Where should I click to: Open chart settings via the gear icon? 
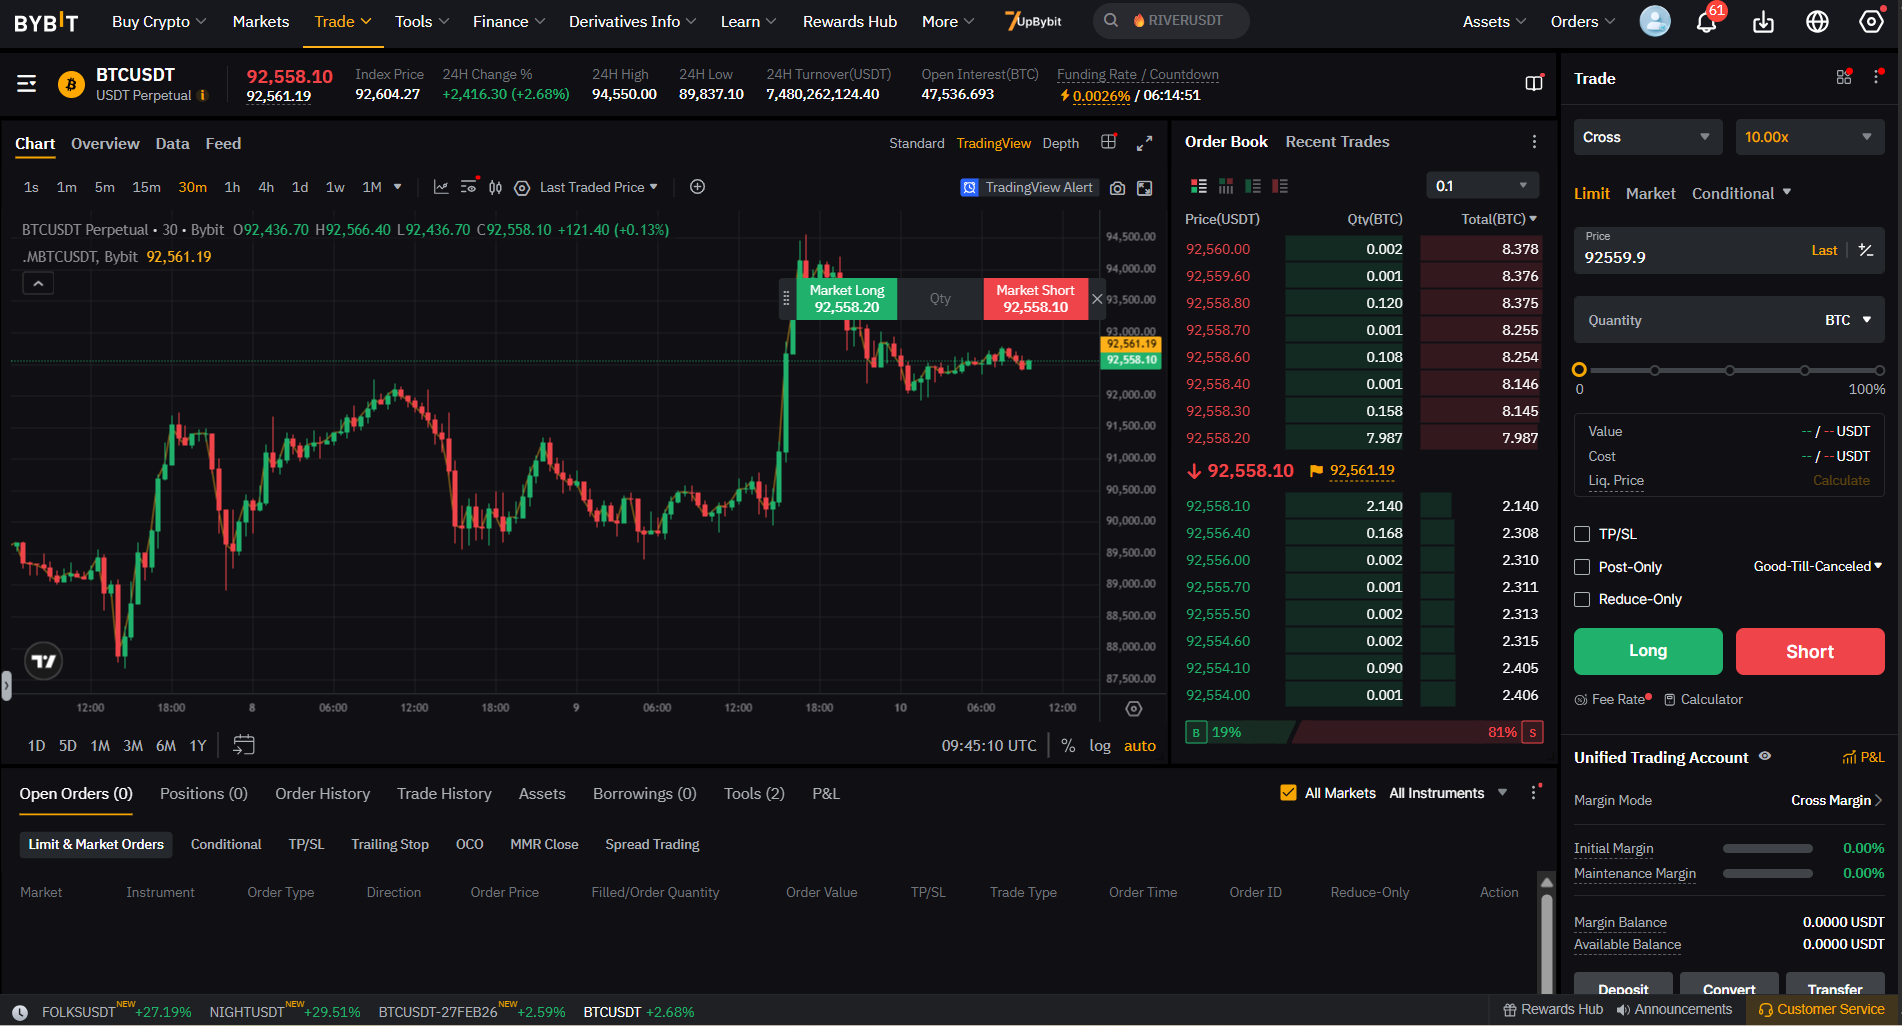(522, 187)
